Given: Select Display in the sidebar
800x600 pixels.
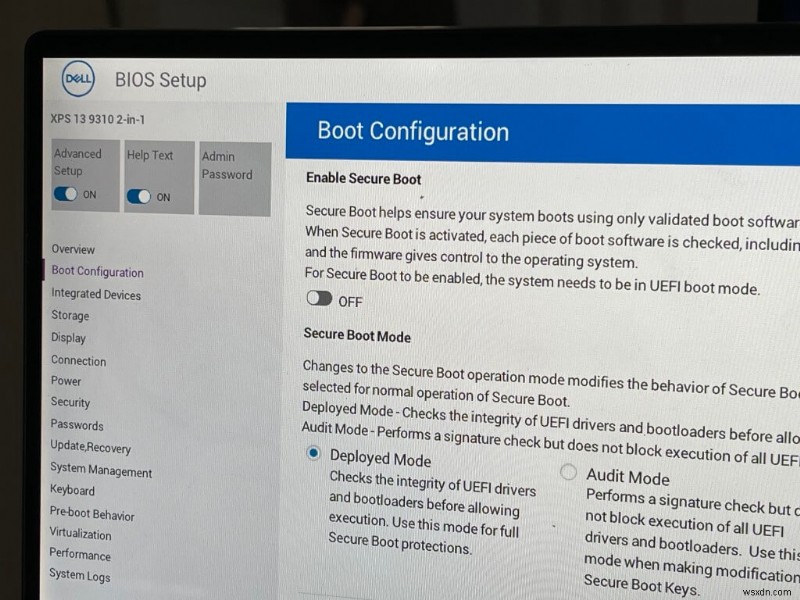Looking at the screenshot, I should (x=68, y=338).
